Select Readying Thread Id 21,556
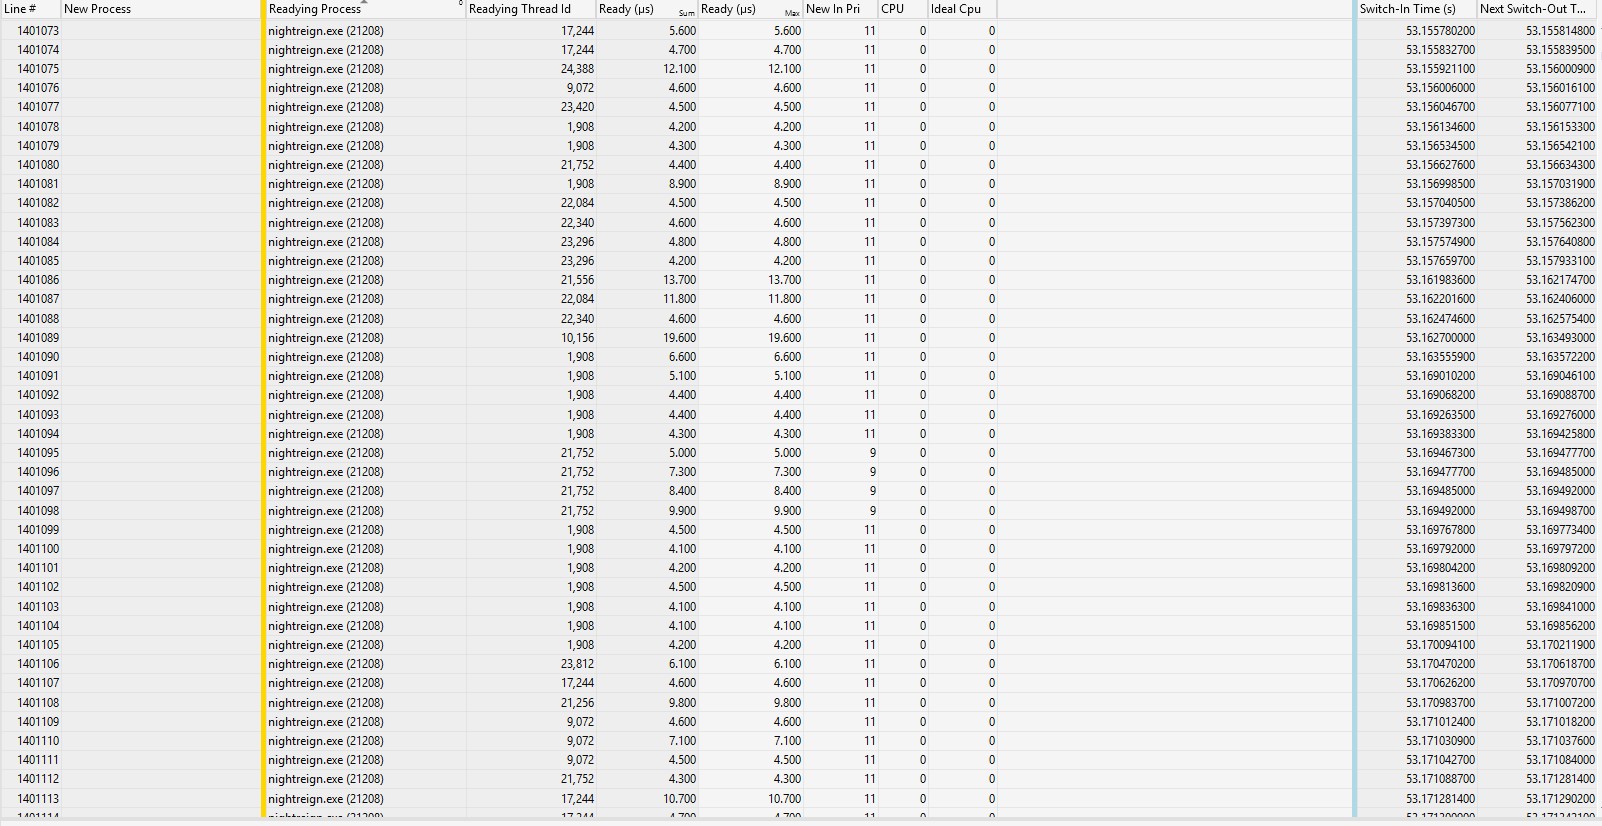Screen dimensions: 1602x826 [x=577, y=280]
